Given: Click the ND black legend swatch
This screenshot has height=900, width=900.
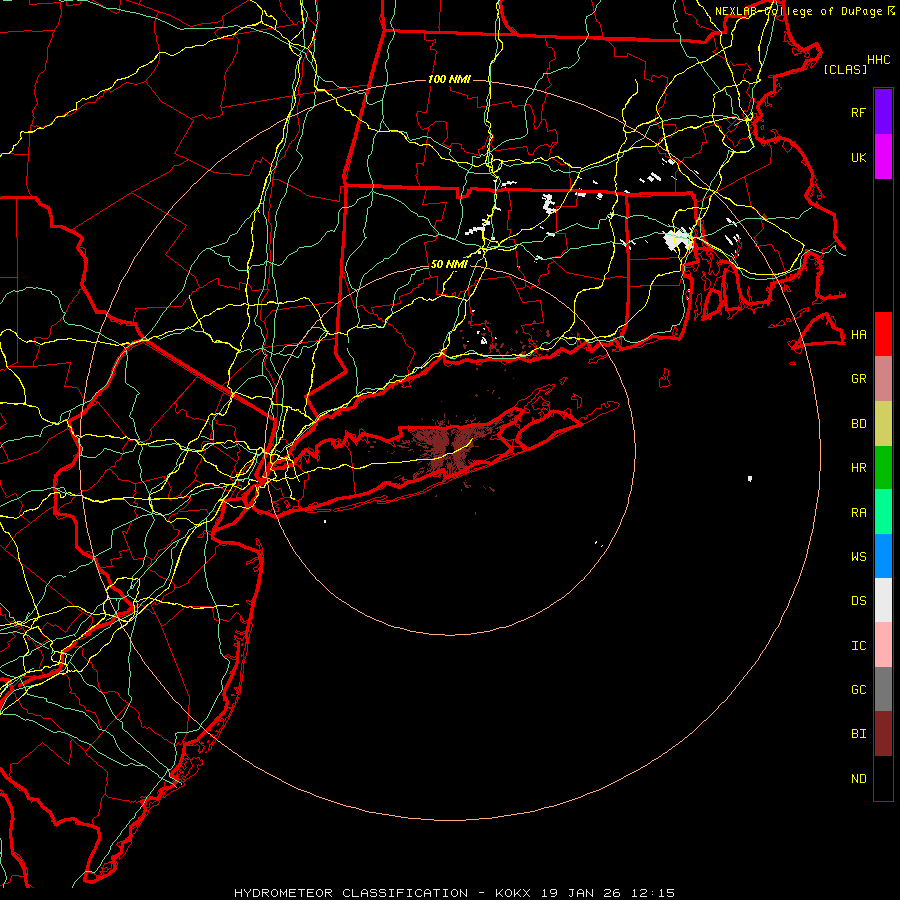Looking at the screenshot, I should coord(883,778).
